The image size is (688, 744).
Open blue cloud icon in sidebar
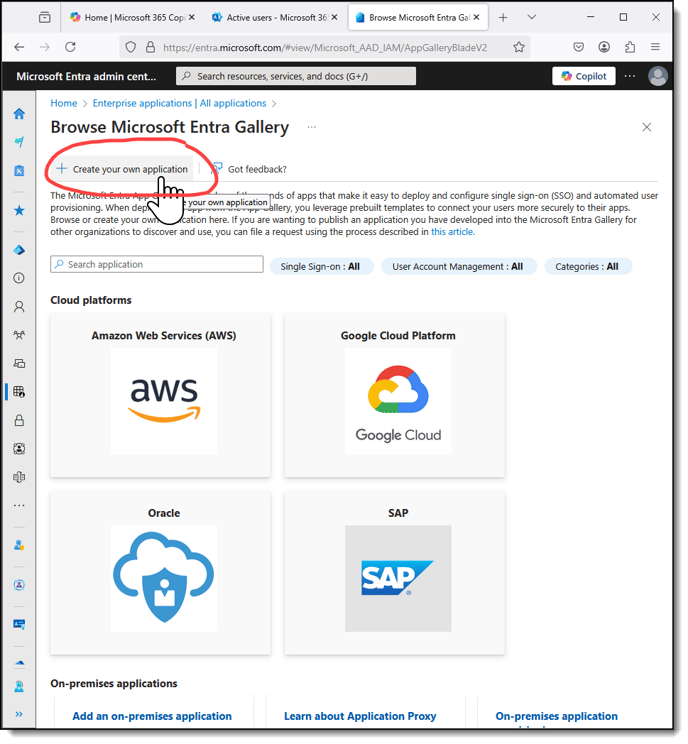(x=19, y=663)
